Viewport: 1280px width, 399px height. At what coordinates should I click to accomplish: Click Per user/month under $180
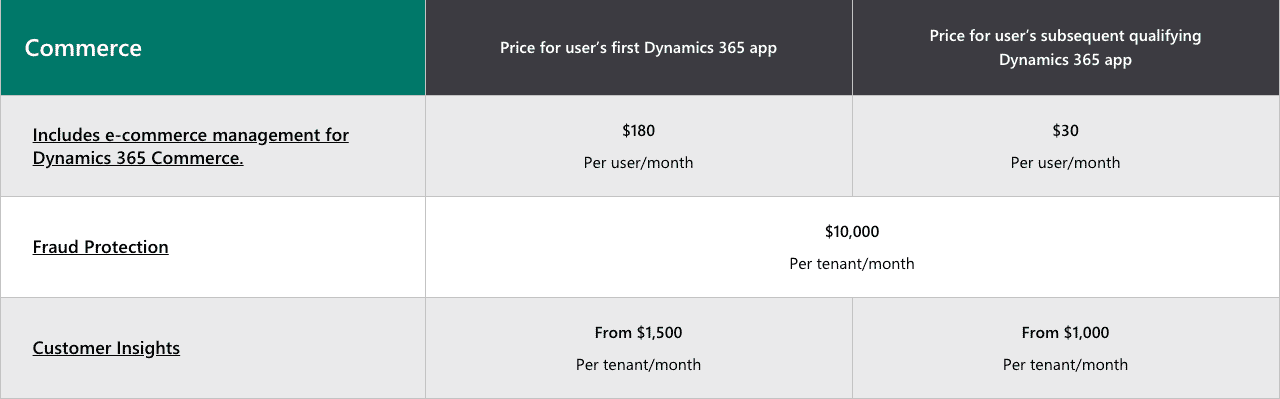pyautogui.click(x=638, y=162)
